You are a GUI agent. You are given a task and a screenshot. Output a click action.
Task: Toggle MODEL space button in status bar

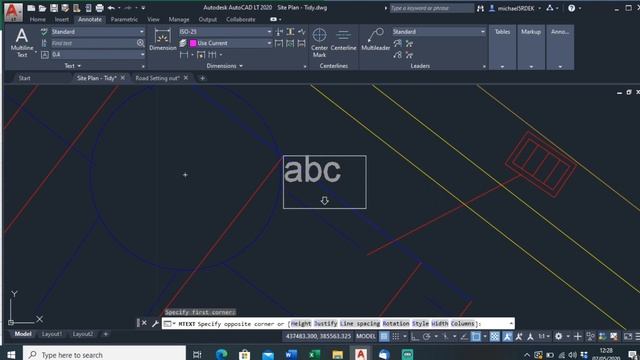tap(366, 336)
